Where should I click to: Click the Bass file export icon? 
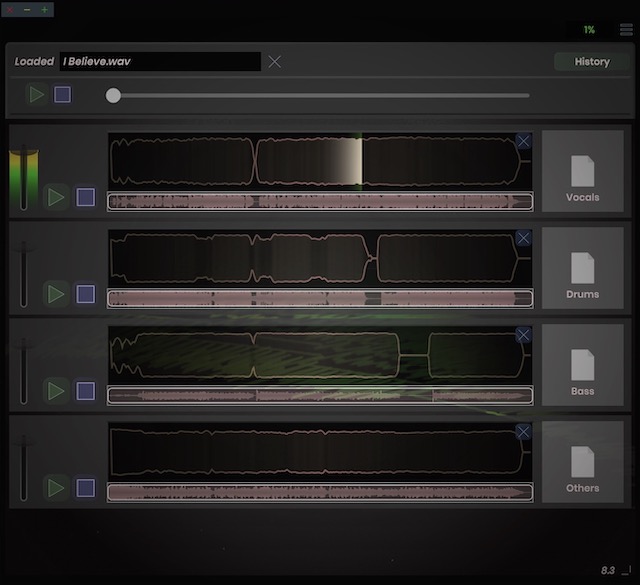(582, 365)
